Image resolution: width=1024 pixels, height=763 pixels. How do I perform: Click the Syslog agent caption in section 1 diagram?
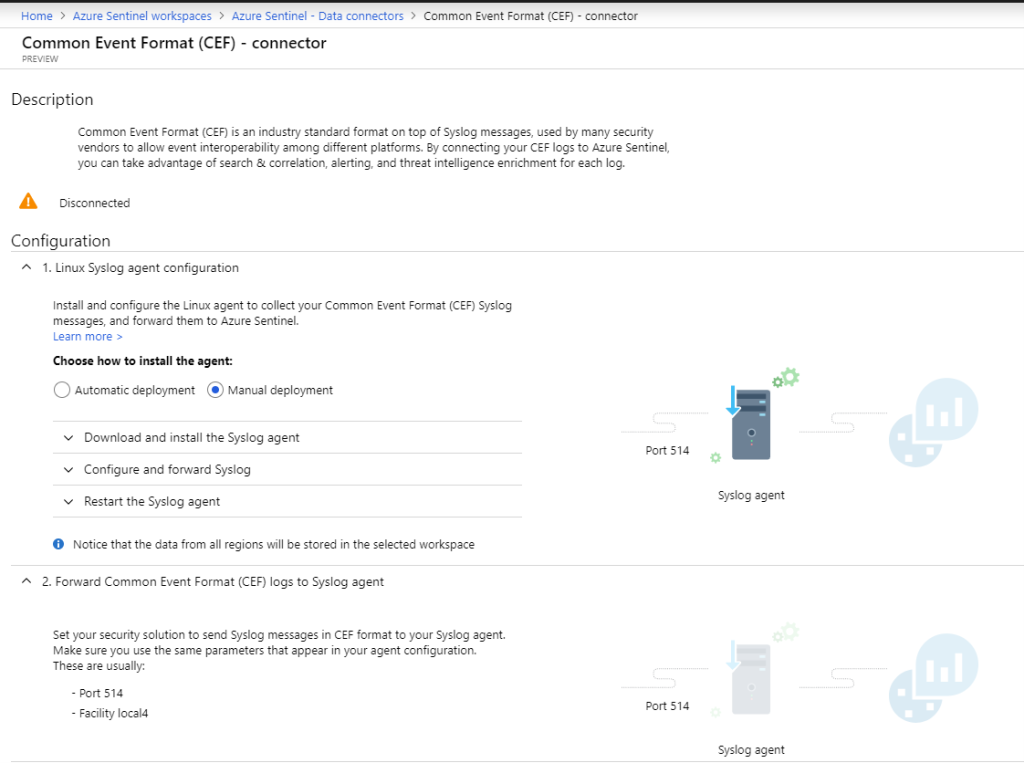pos(751,495)
